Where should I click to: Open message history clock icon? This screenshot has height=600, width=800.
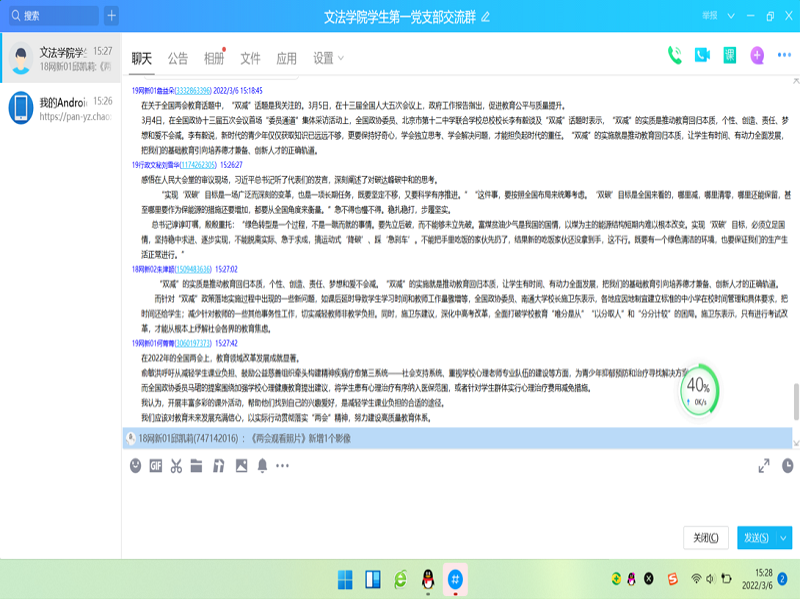coord(787,465)
